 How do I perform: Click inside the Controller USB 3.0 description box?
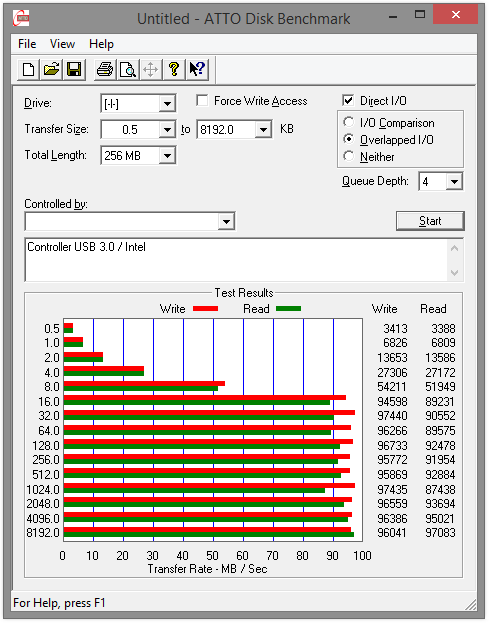pos(236,260)
